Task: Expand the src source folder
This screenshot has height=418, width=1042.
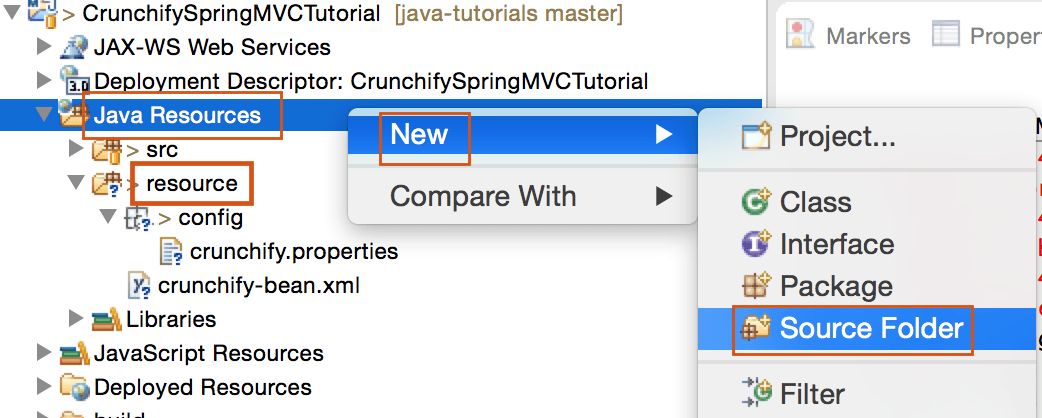Action: (77, 149)
